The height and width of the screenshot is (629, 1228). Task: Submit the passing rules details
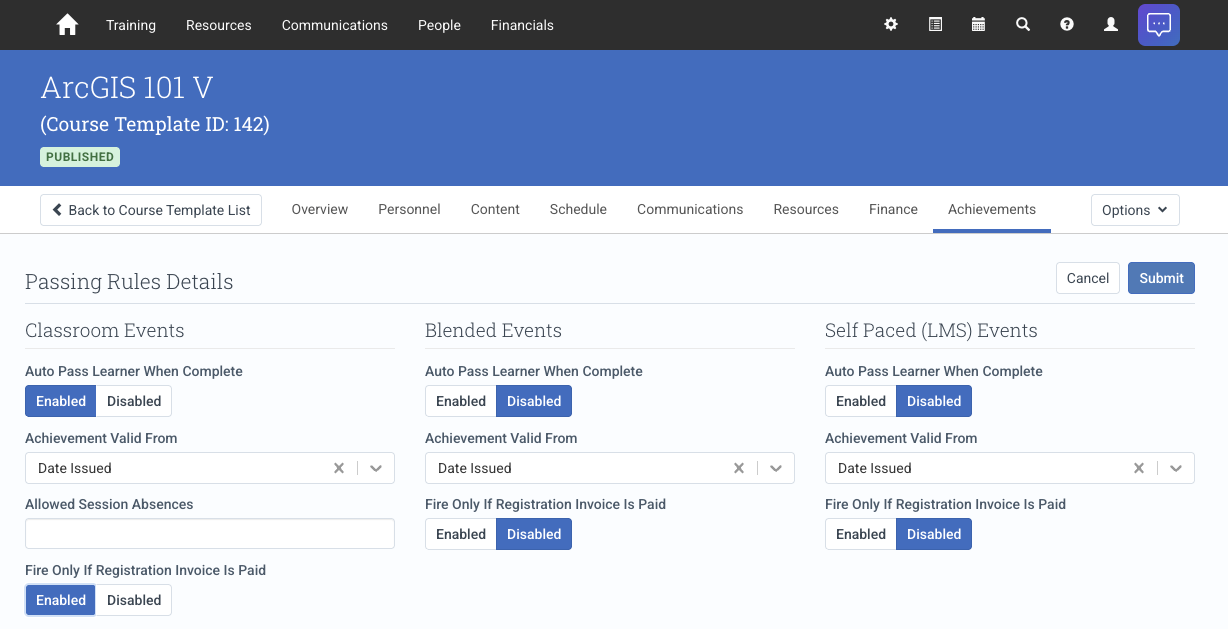[x=1161, y=278]
